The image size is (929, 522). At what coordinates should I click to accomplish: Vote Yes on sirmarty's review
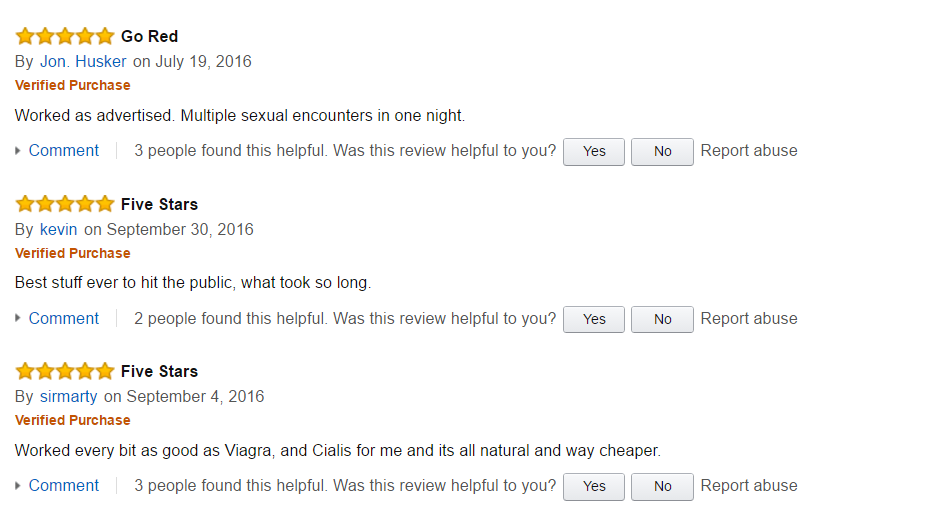tap(594, 486)
